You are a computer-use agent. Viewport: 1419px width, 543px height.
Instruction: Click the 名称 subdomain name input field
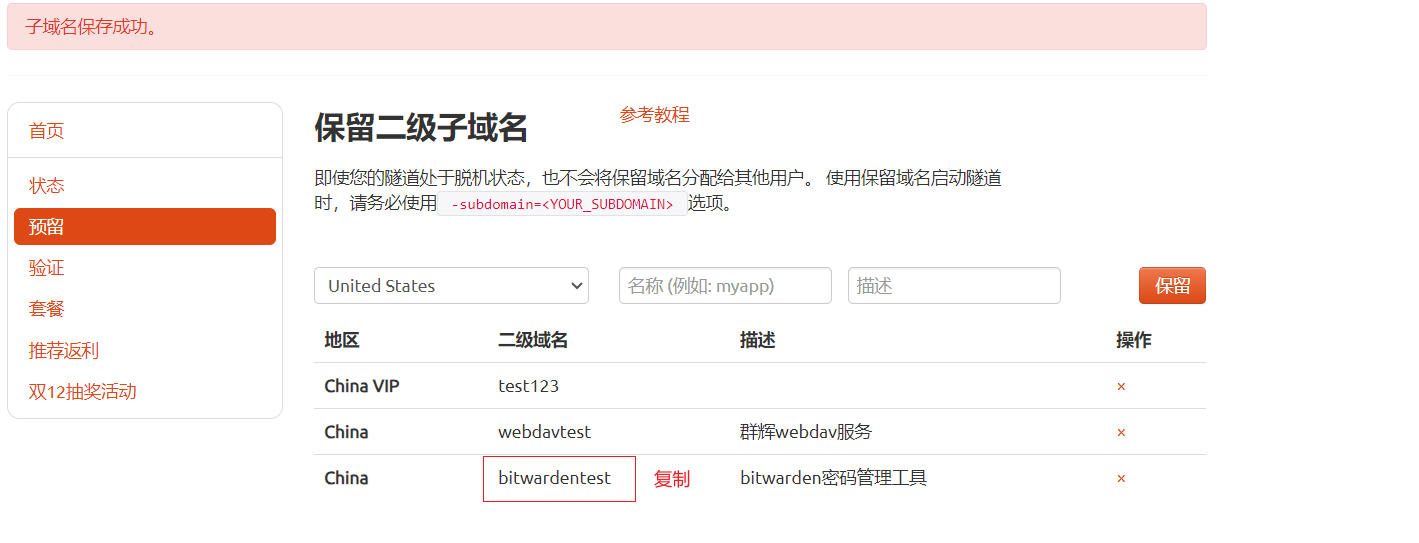pyautogui.click(x=725, y=285)
